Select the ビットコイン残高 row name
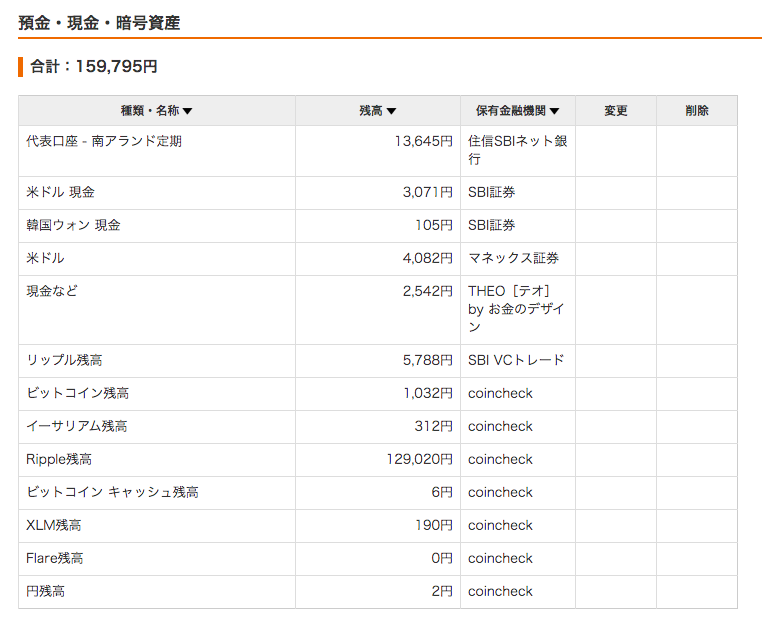Screen dimensions: 762x636 tap(78, 394)
